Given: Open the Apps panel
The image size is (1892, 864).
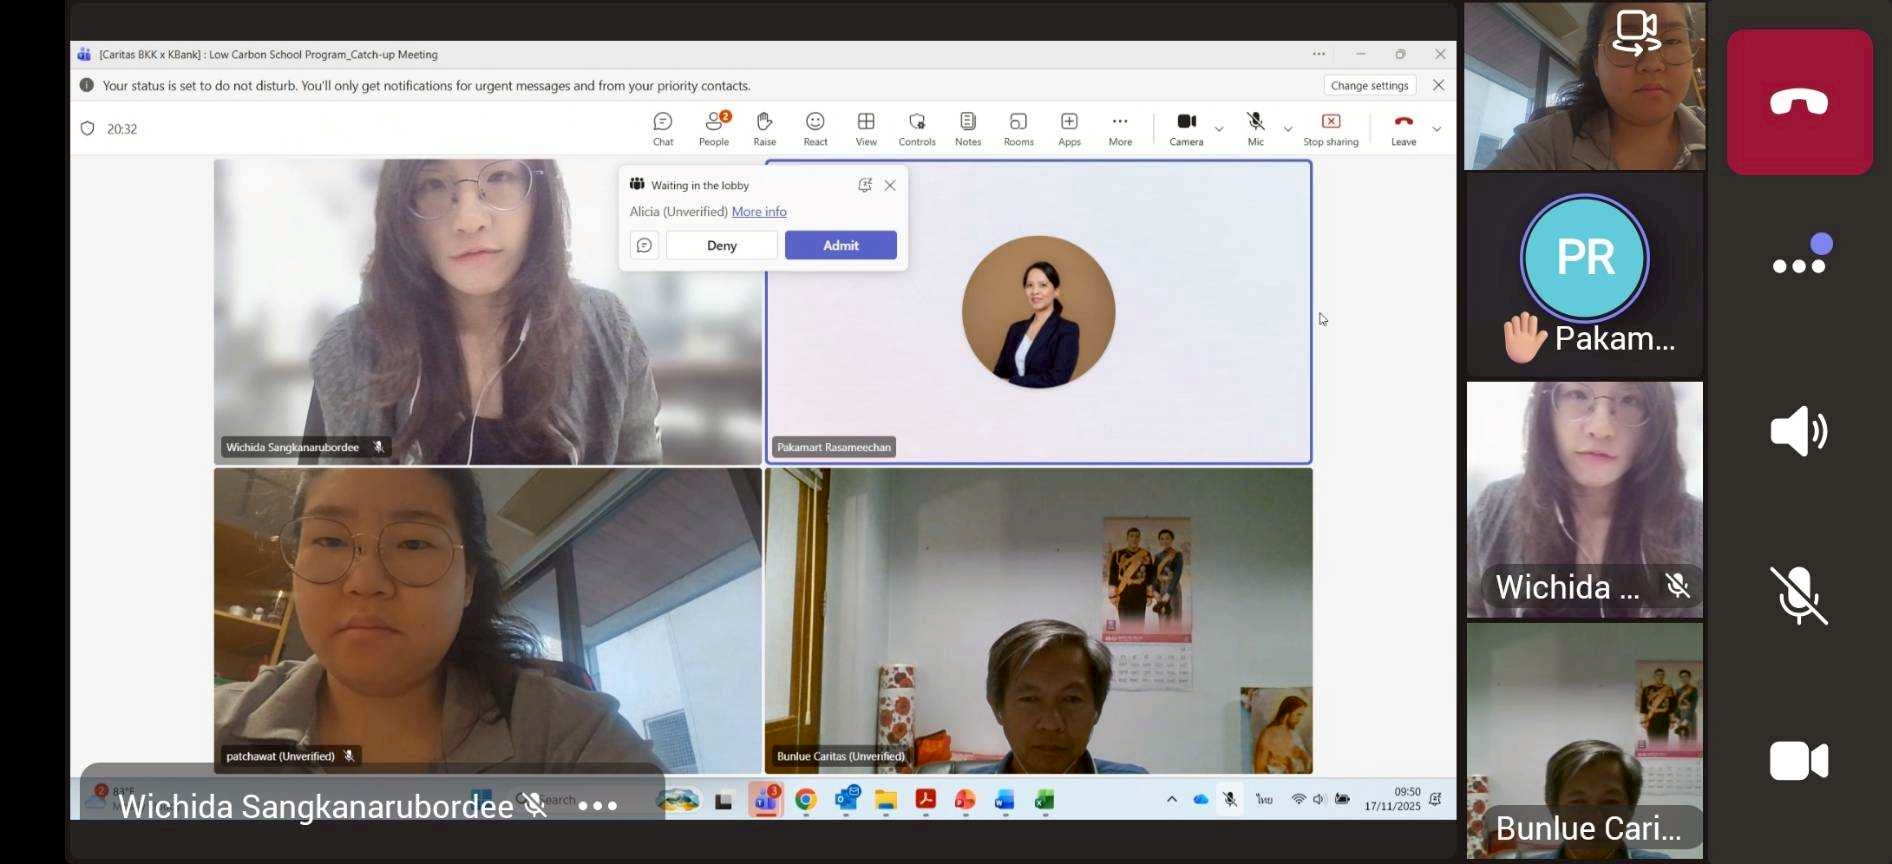Looking at the screenshot, I should (x=1069, y=128).
